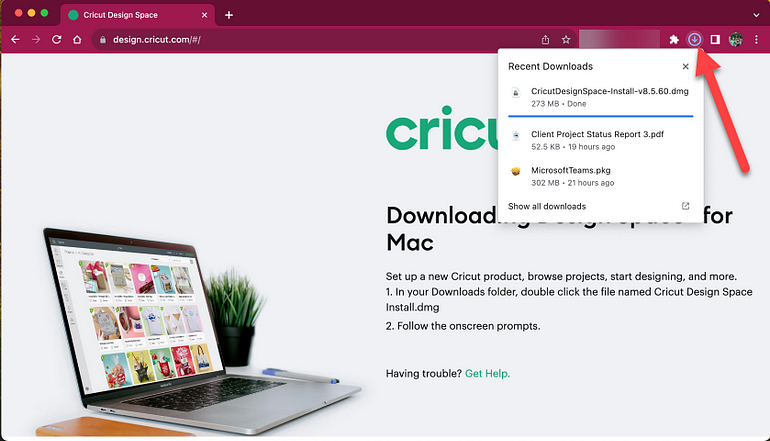770x441 pixels.
Task: Open CricutDesignSpace-Install-v8.5.60.dmg download
Action: click(x=601, y=97)
